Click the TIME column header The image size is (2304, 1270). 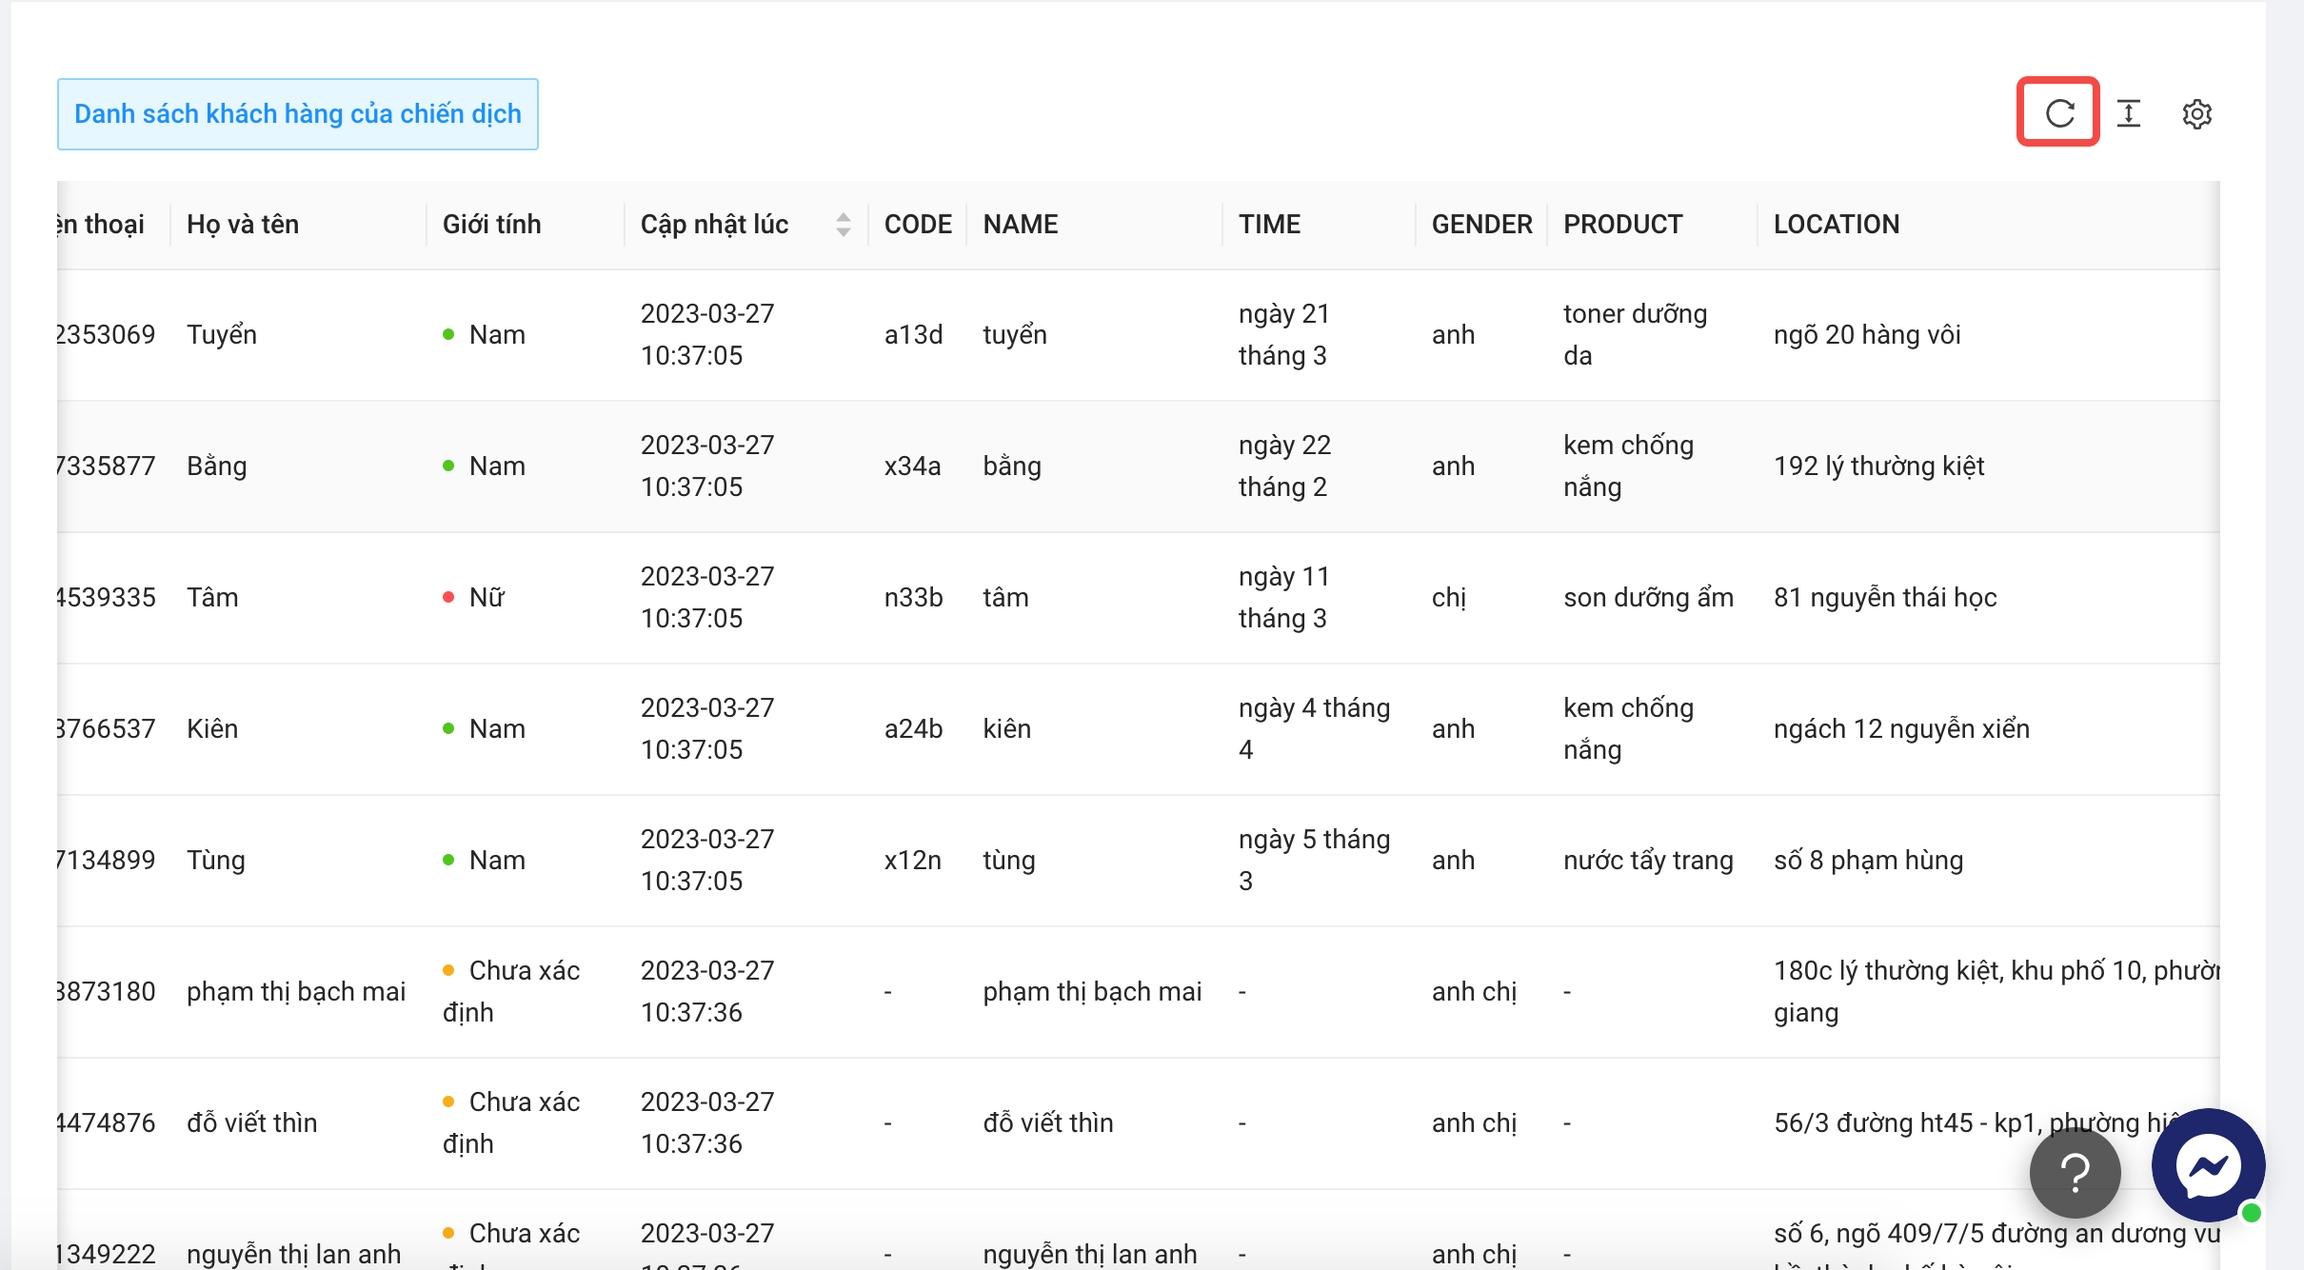(1269, 225)
